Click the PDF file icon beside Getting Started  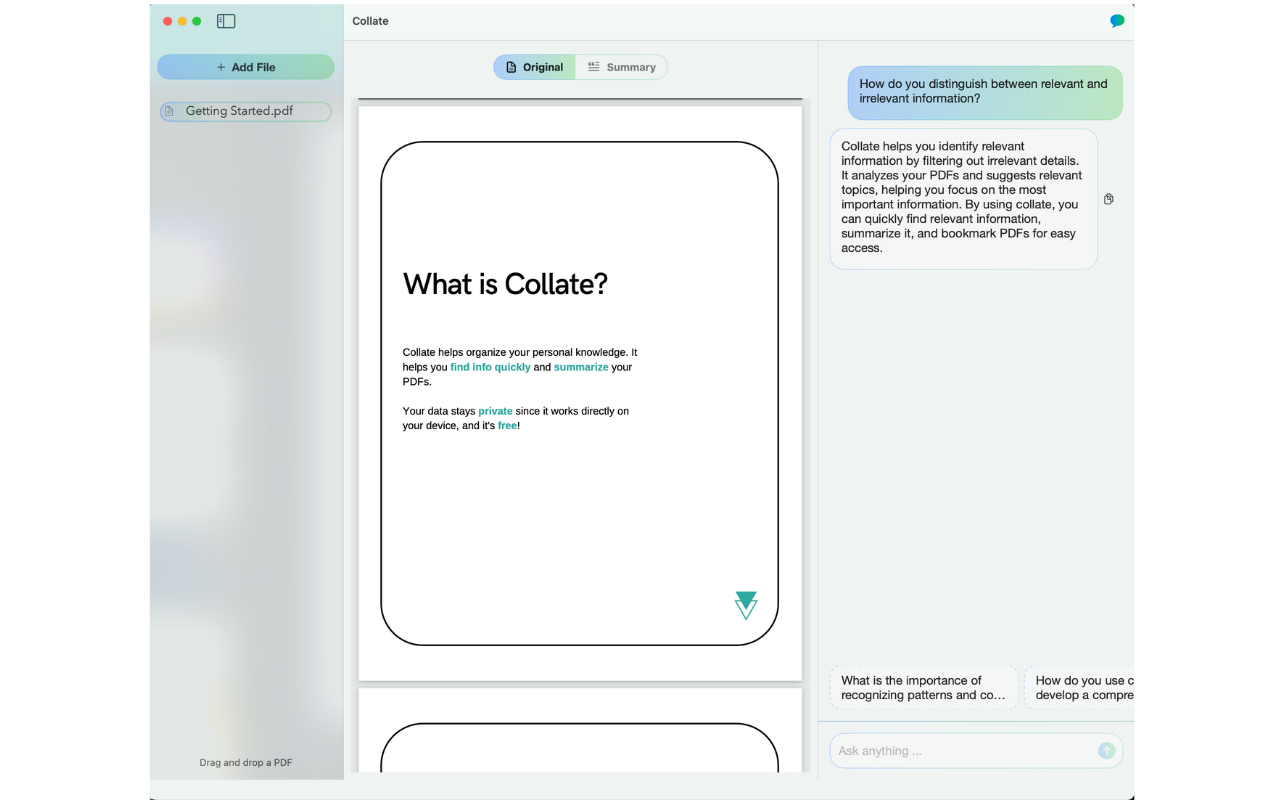[169, 111]
